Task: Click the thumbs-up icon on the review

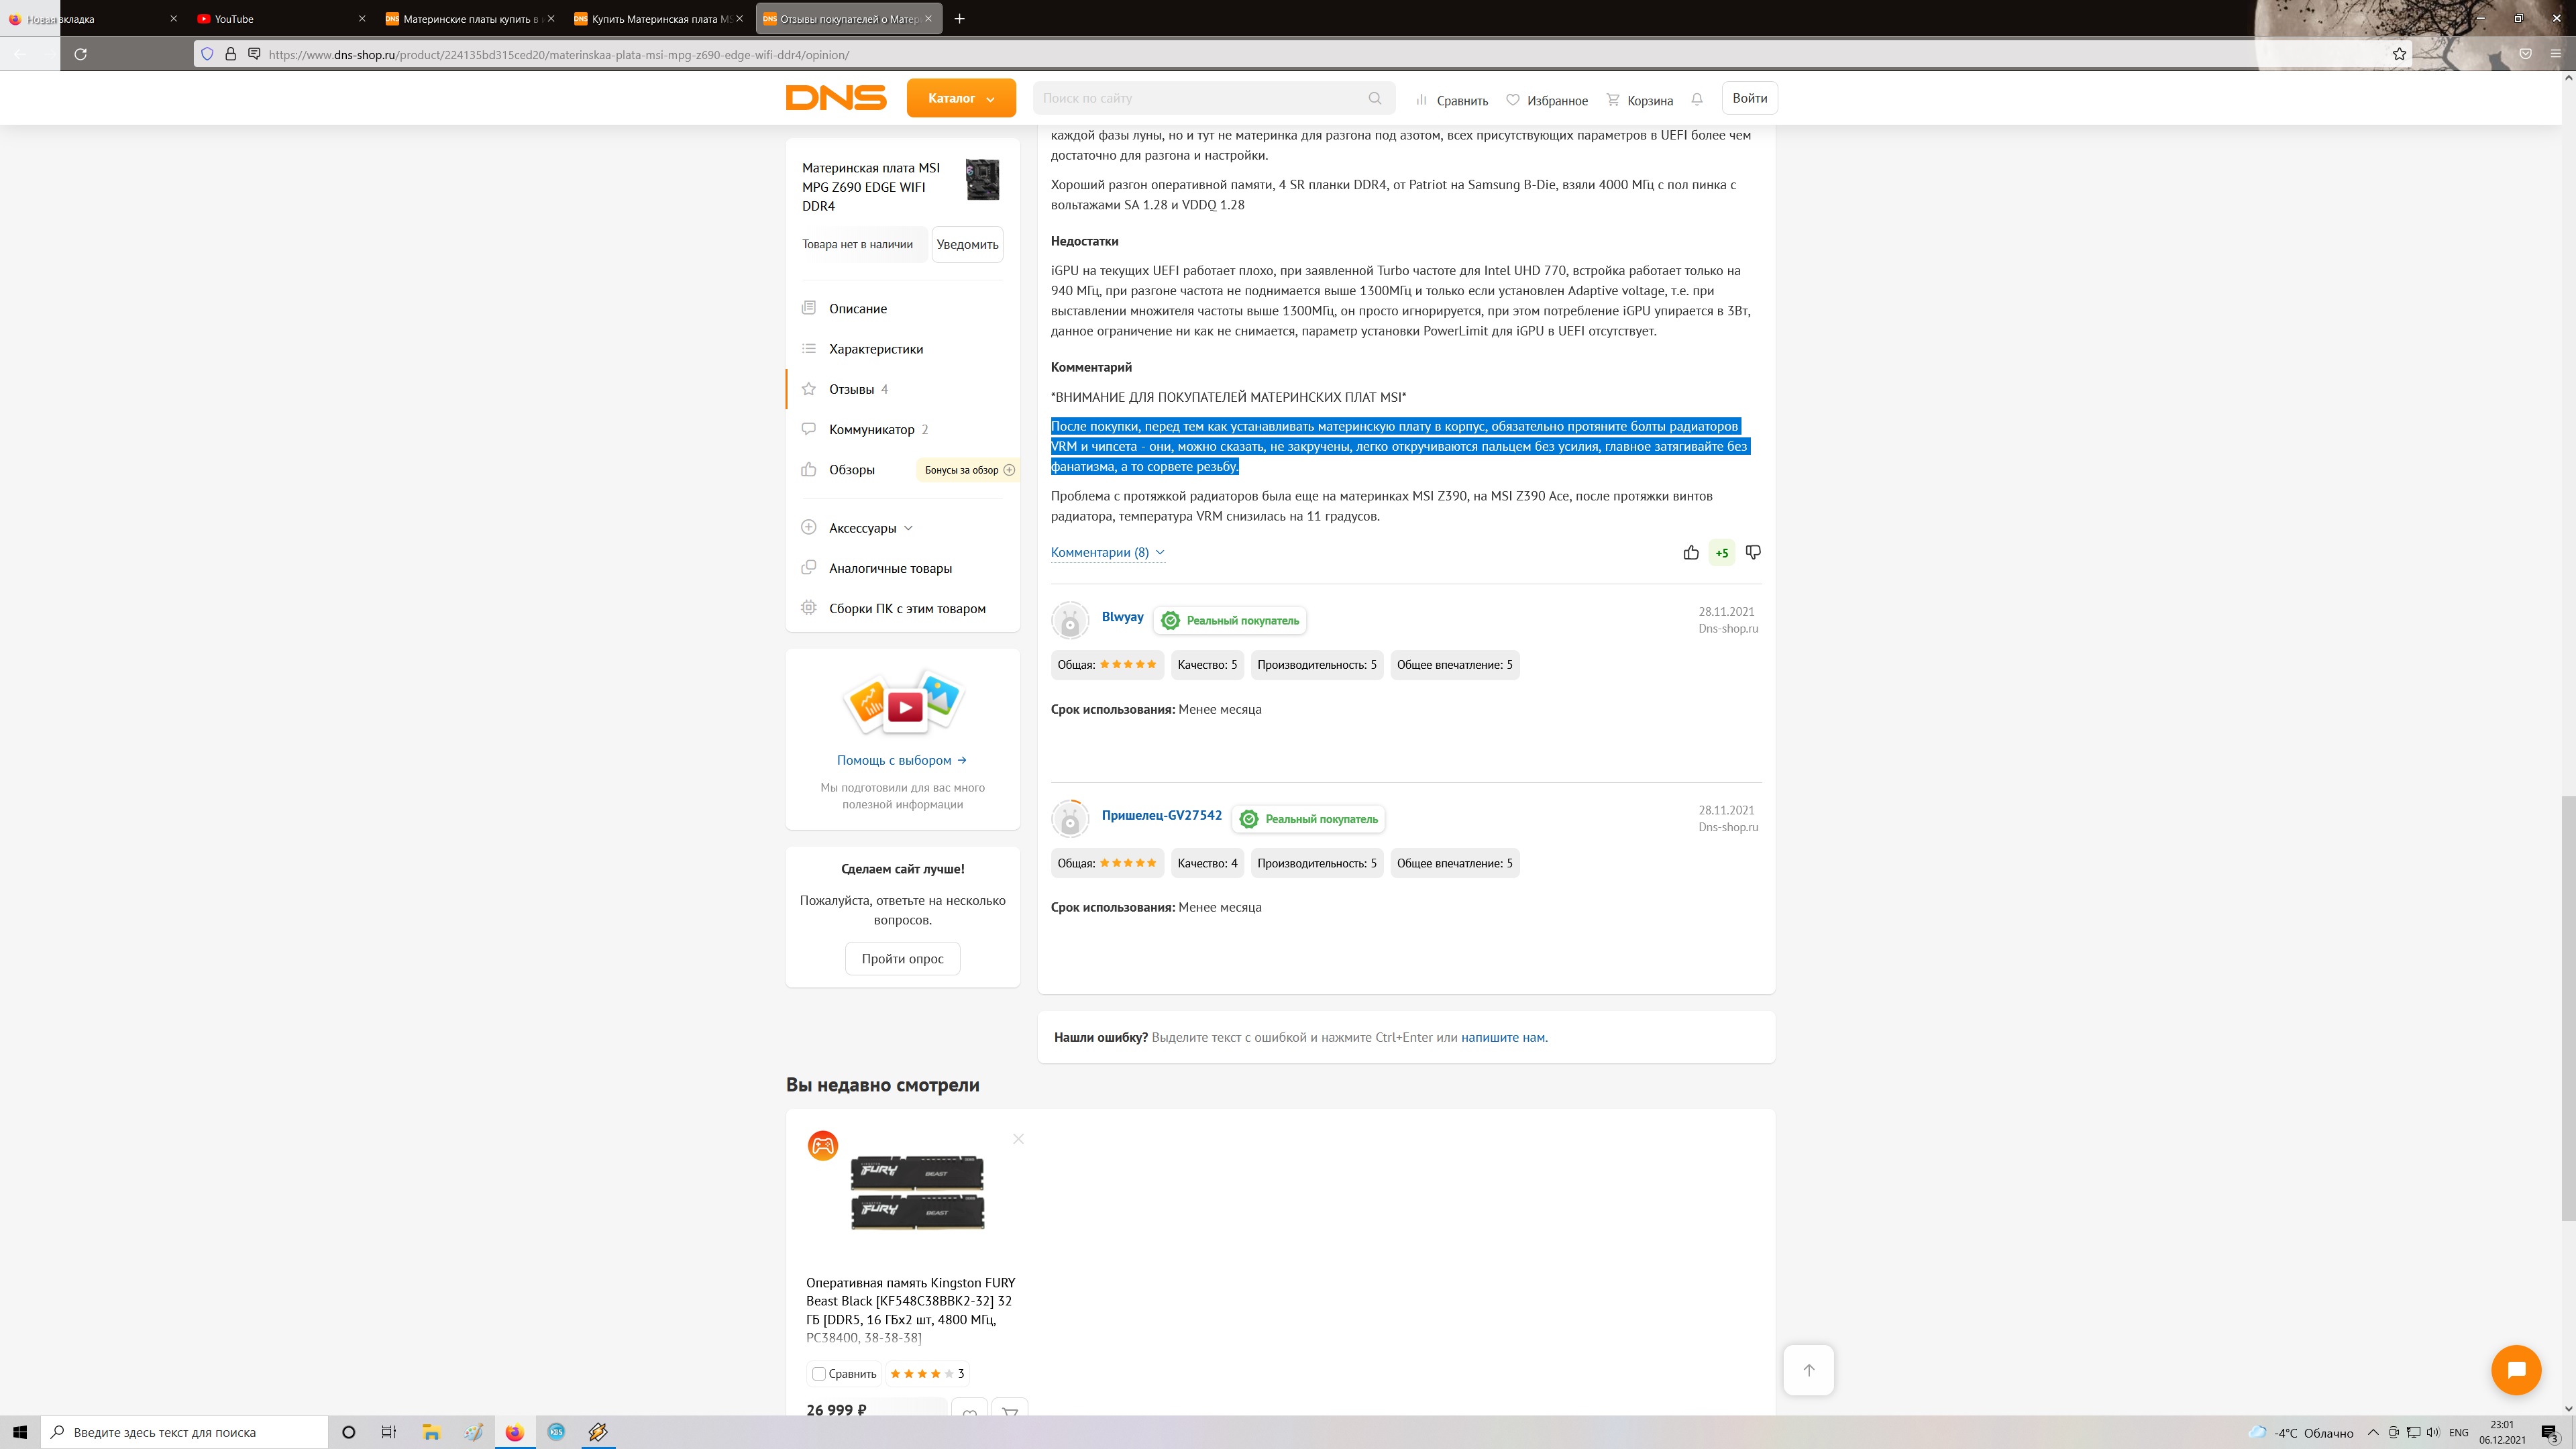Action: (1691, 553)
